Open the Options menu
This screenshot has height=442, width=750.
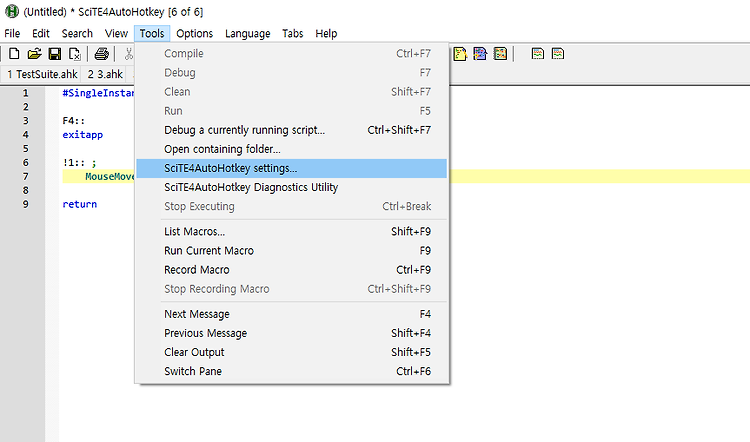coord(194,33)
